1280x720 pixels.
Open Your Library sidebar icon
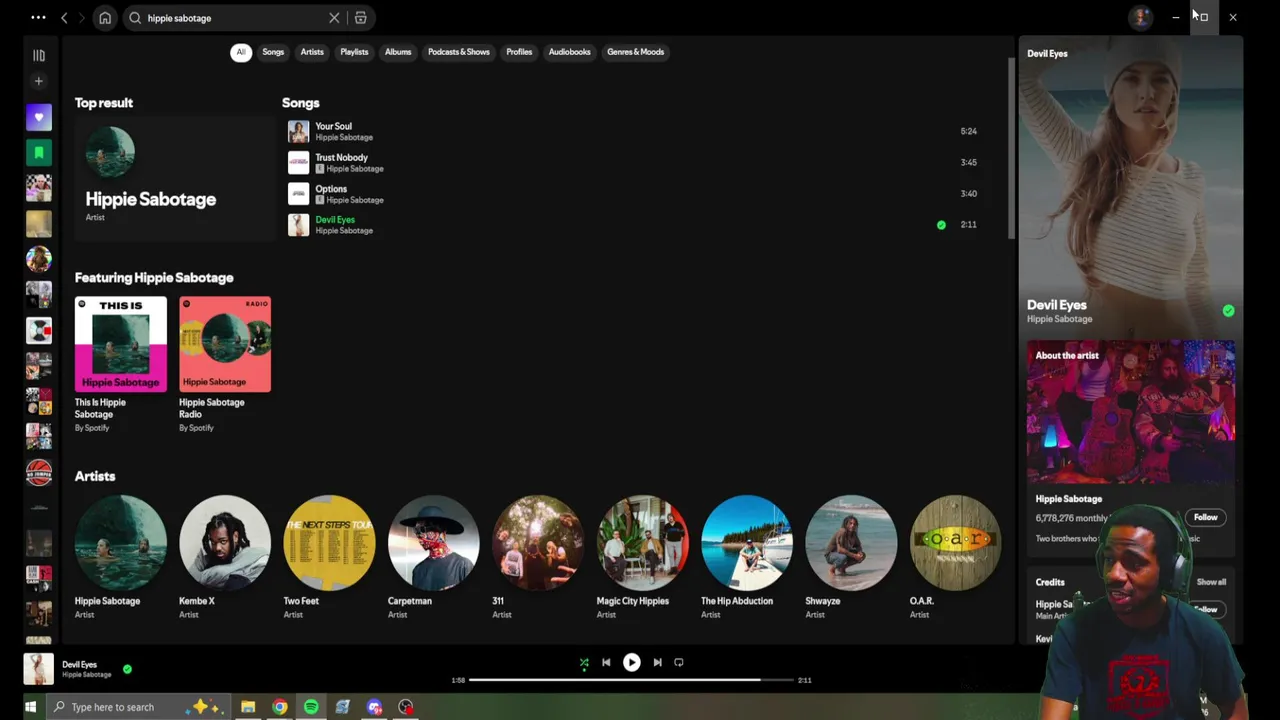(x=39, y=56)
